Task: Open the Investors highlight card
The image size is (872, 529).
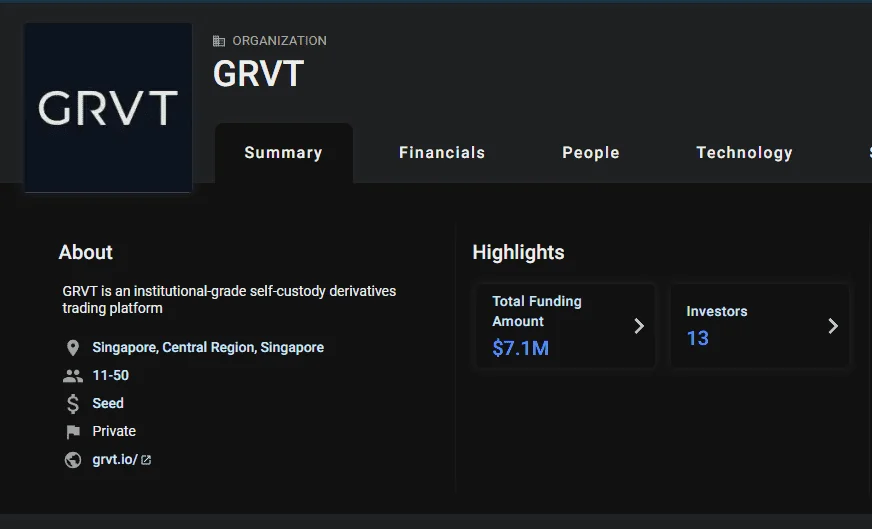Action: 760,326
